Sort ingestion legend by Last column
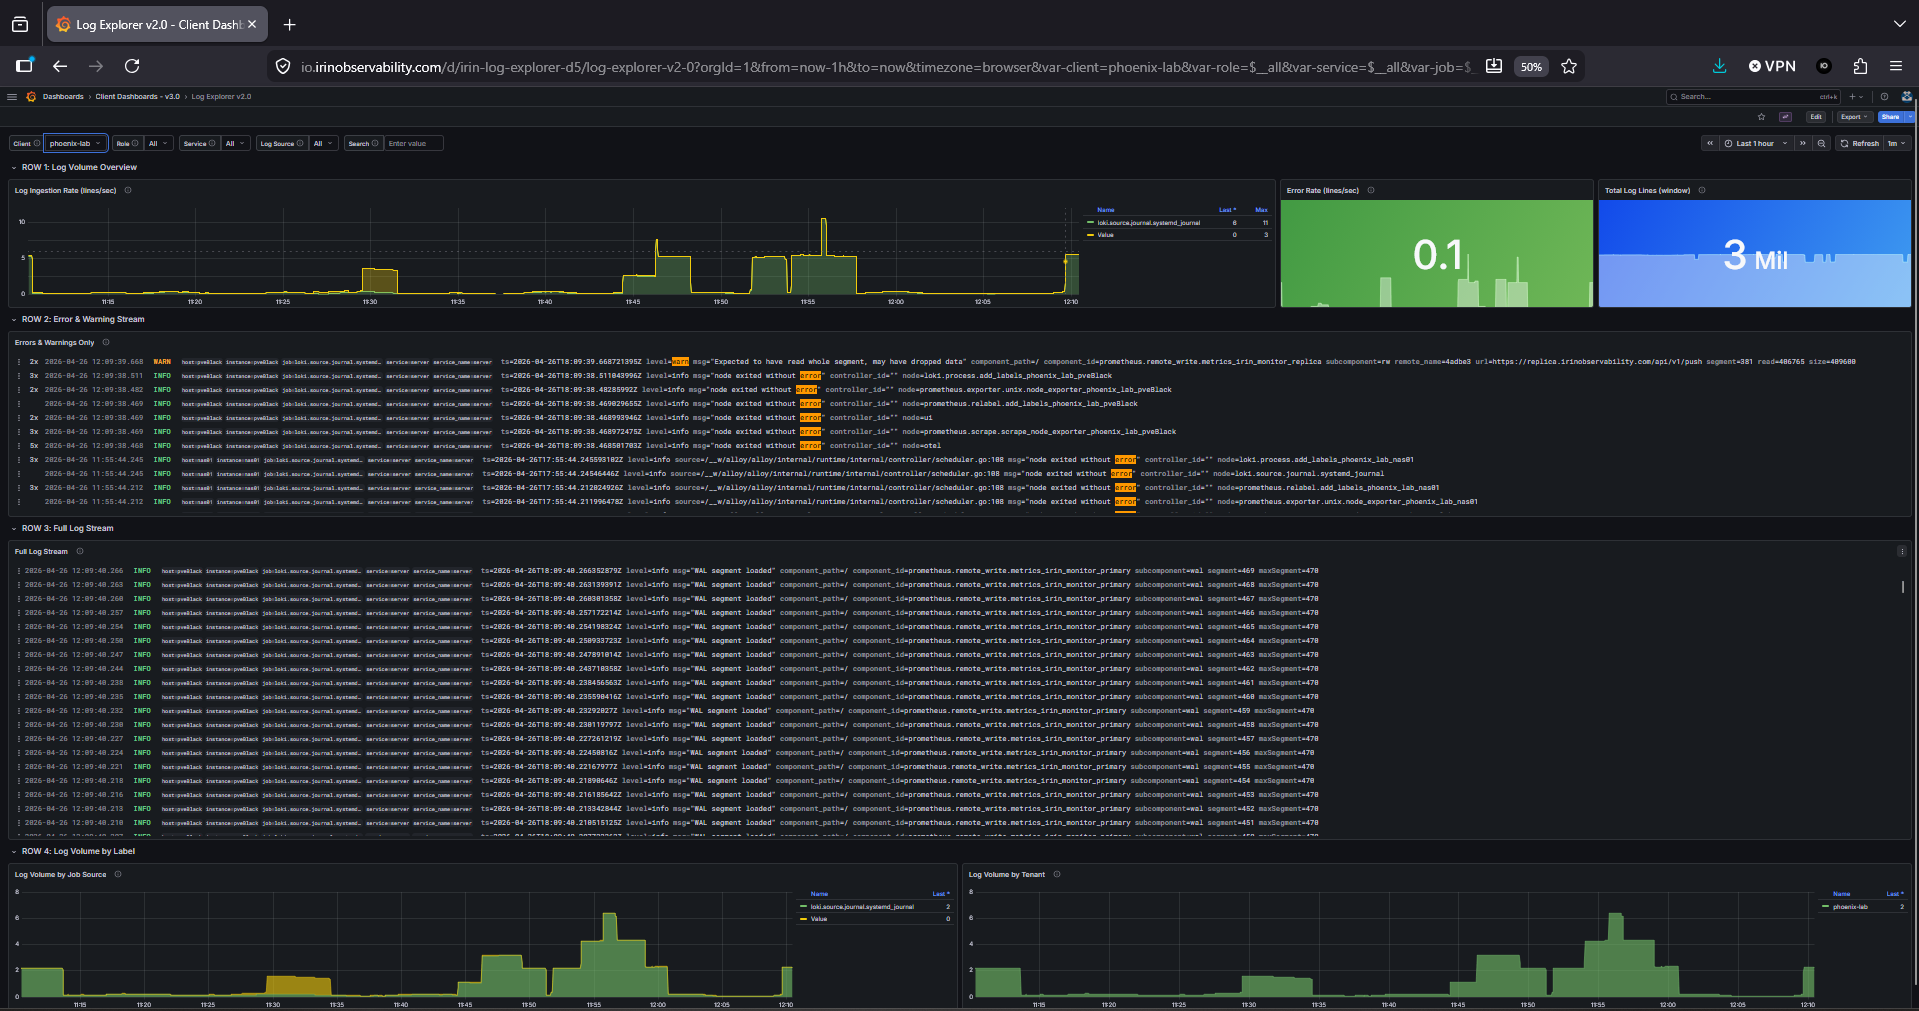Image resolution: width=1919 pixels, height=1011 pixels. [x=1227, y=210]
